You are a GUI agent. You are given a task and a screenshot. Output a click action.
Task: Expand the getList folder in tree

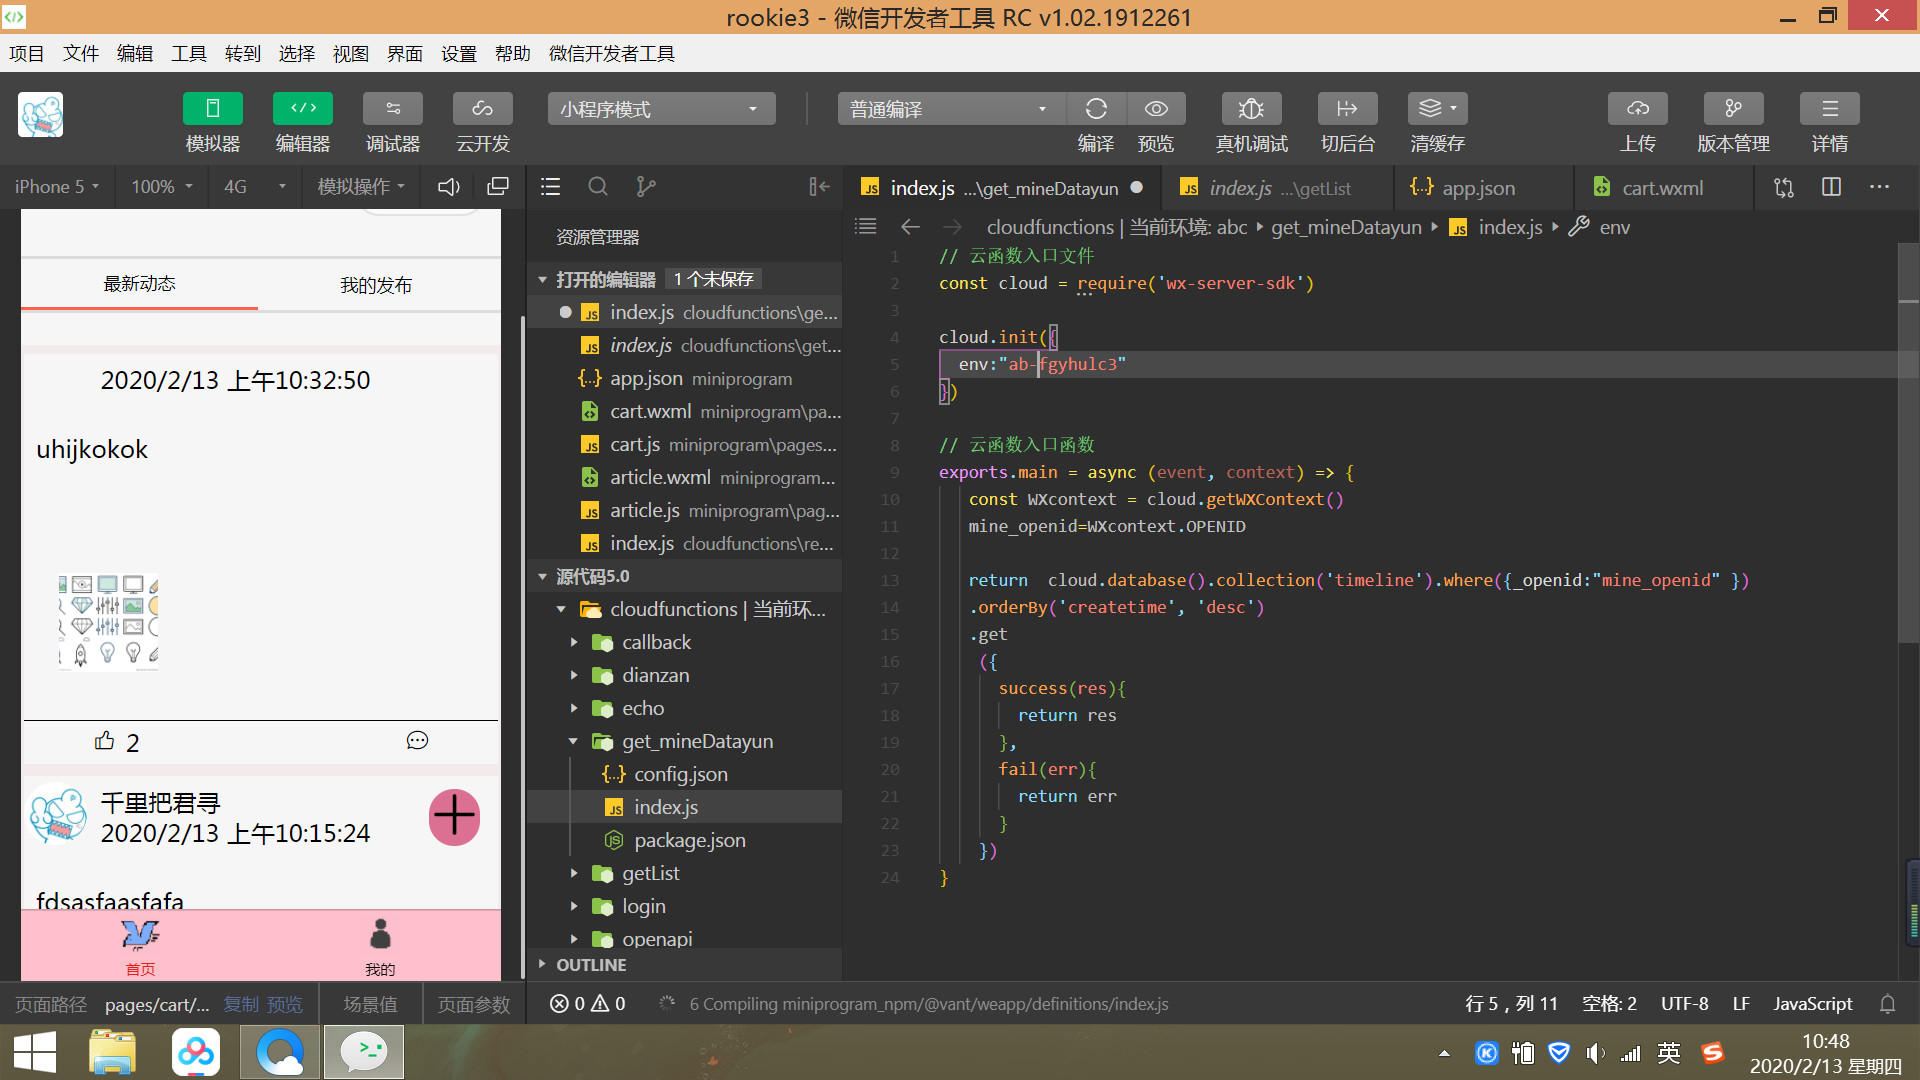coord(650,873)
